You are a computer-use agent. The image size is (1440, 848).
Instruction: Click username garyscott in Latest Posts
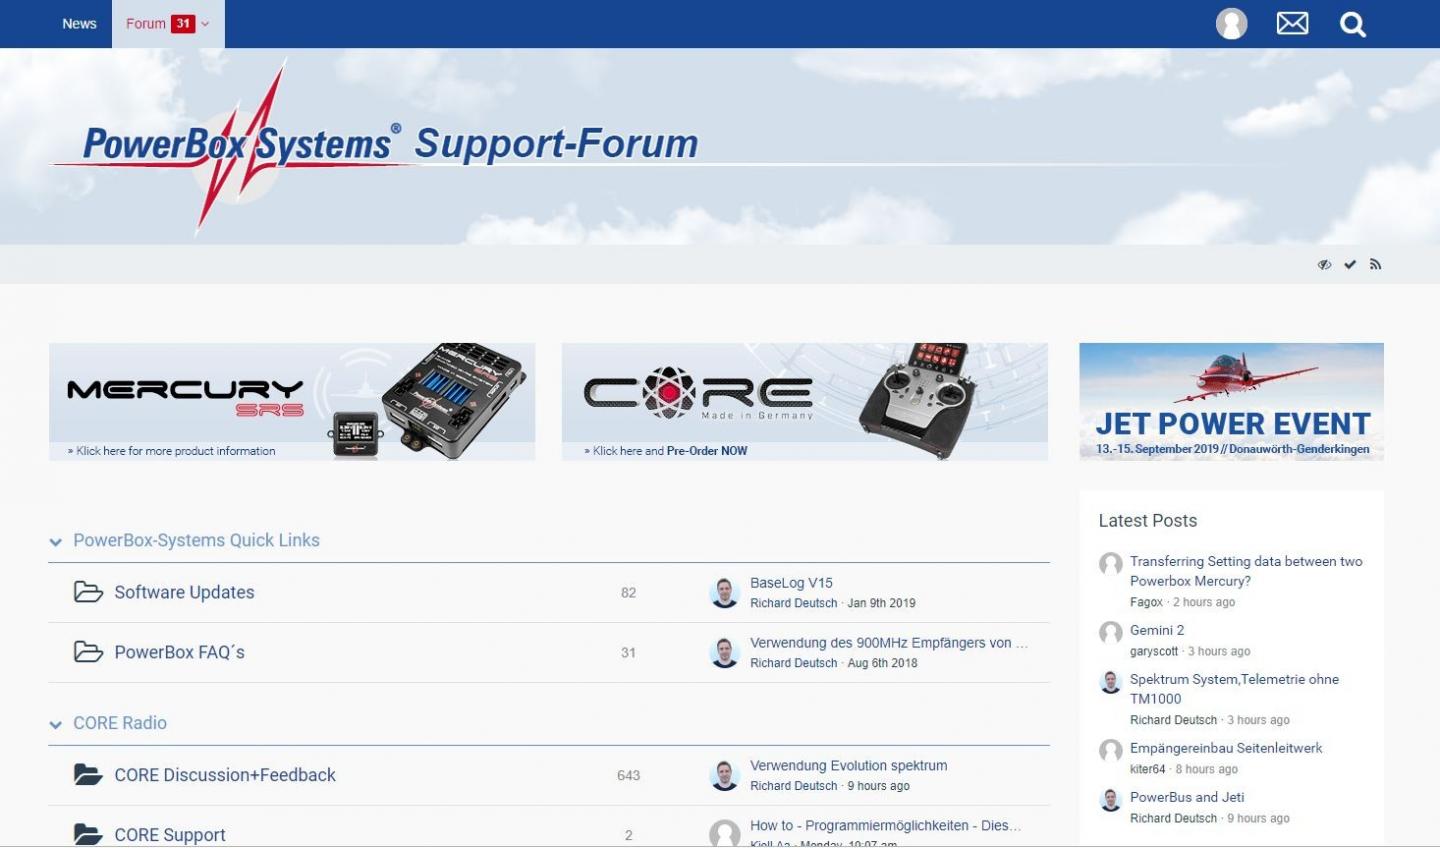(x=1154, y=651)
